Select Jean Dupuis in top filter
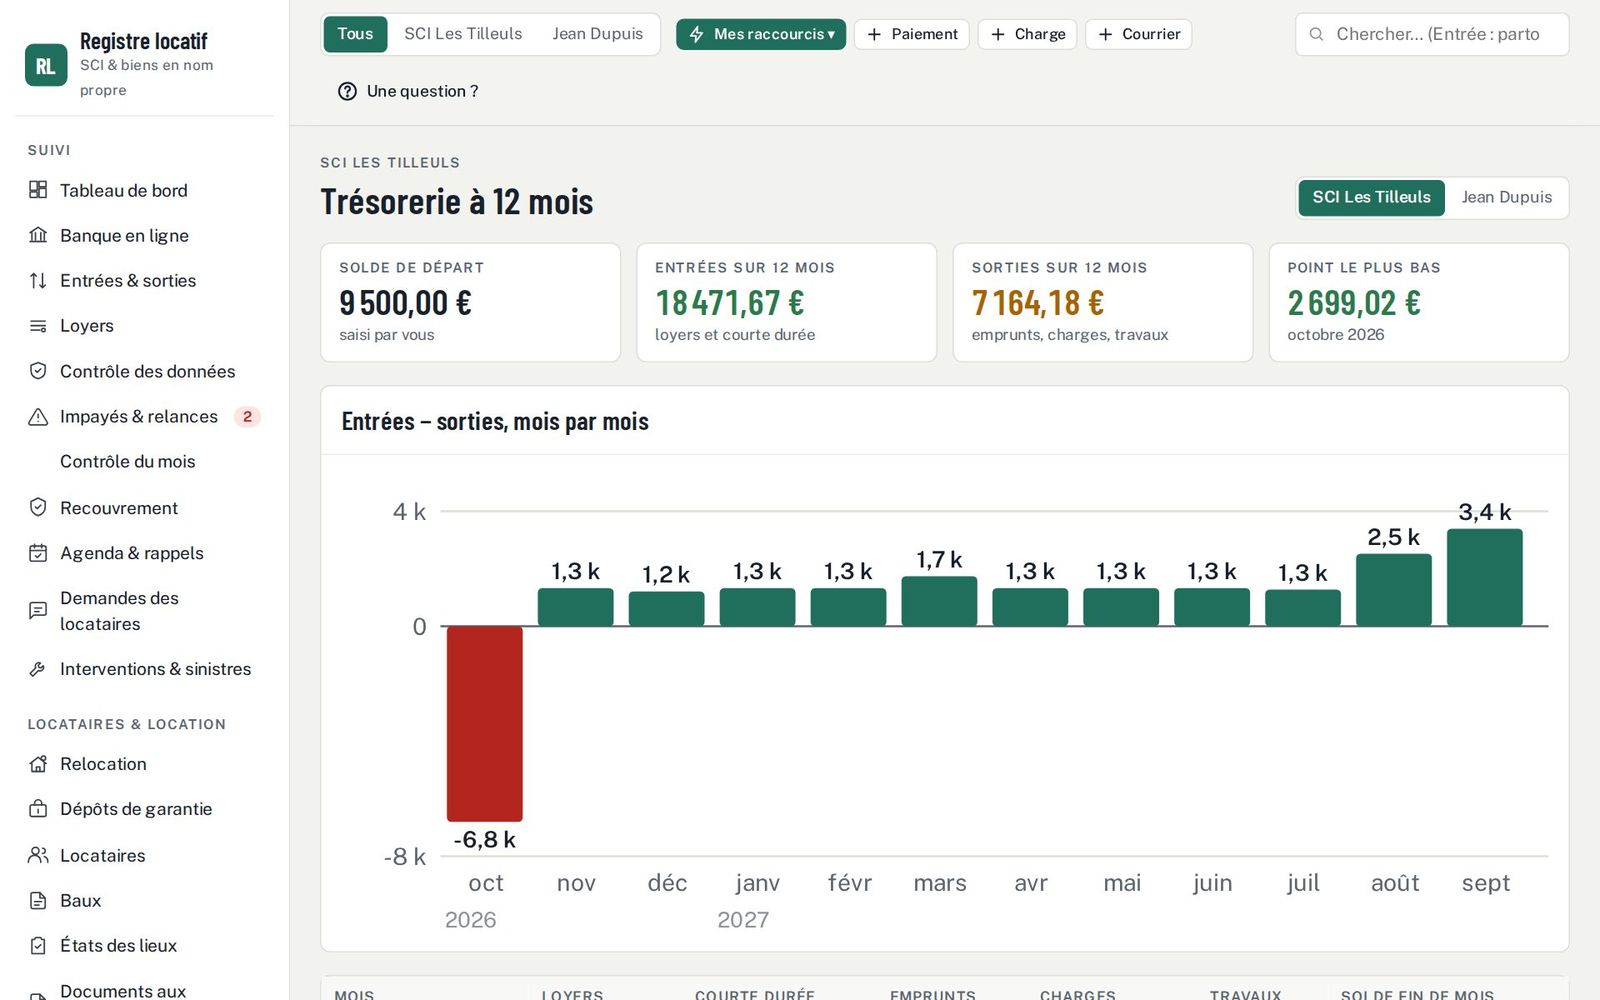Image resolution: width=1600 pixels, height=1000 pixels. (x=598, y=34)
